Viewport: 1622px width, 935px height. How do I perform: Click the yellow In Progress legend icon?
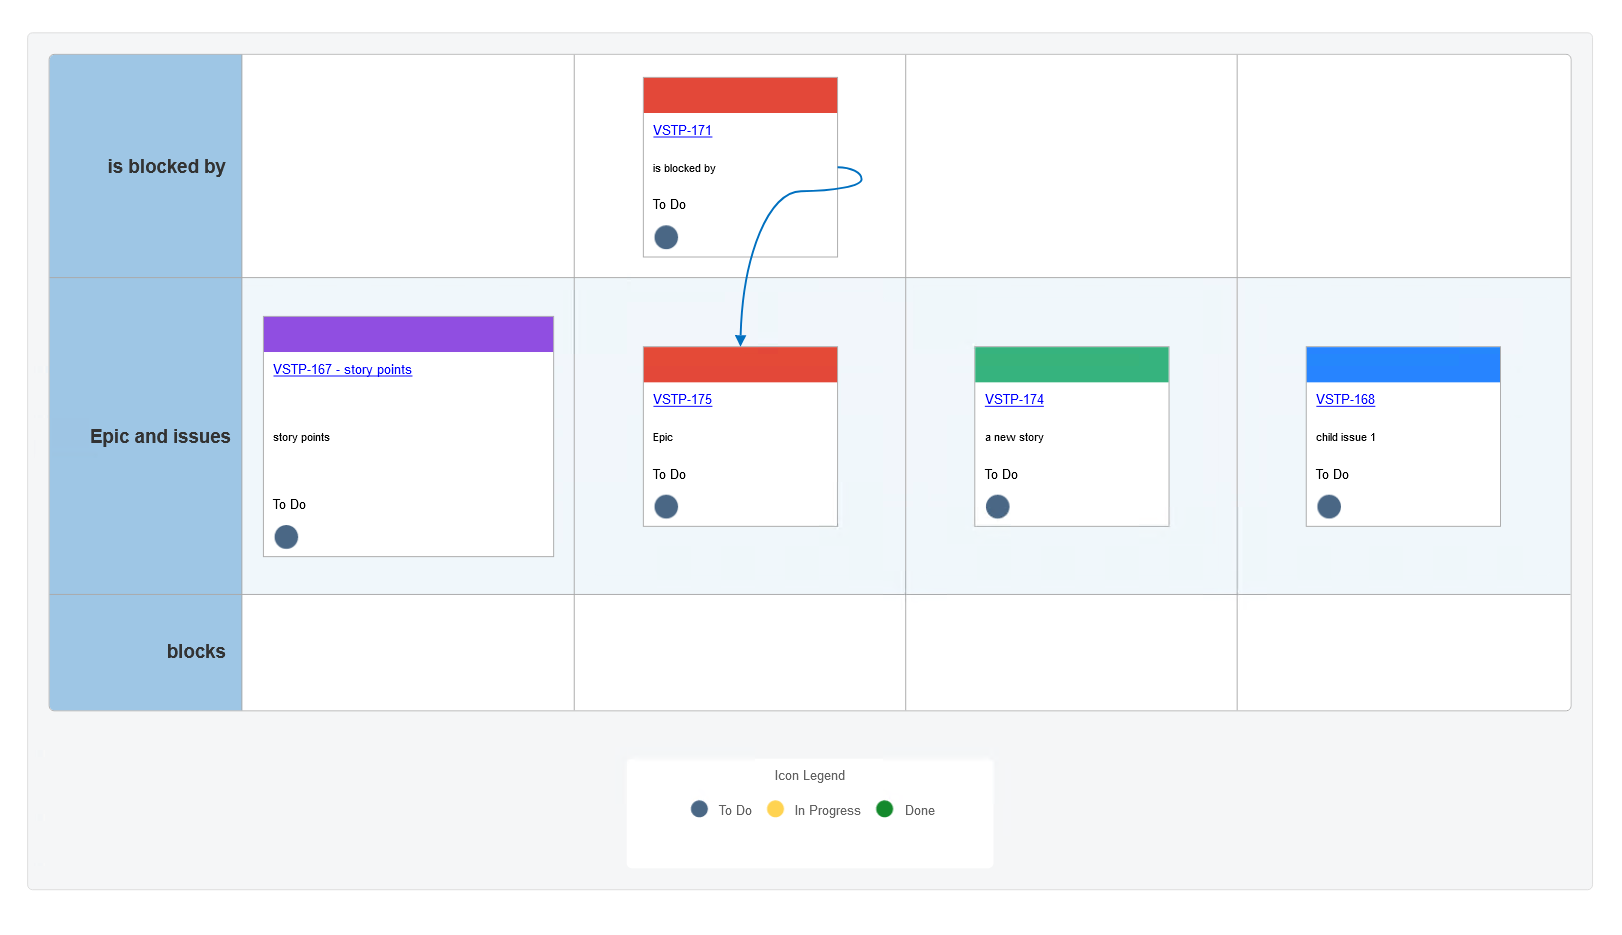[775, 809]
